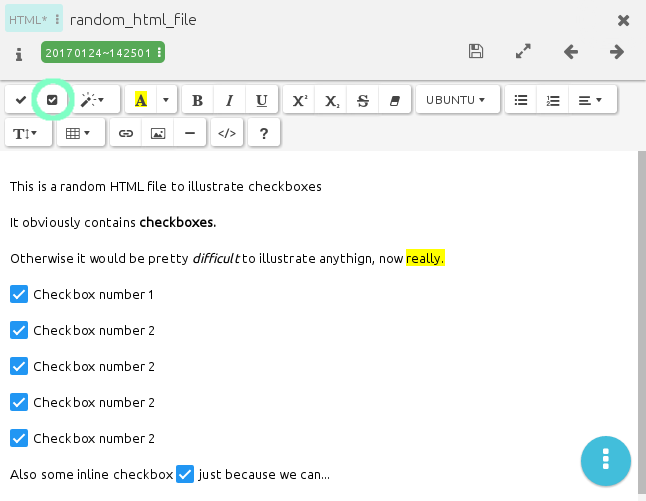
Task: Click the eraser remove formatting icon
Action: [x=394, y=100]
